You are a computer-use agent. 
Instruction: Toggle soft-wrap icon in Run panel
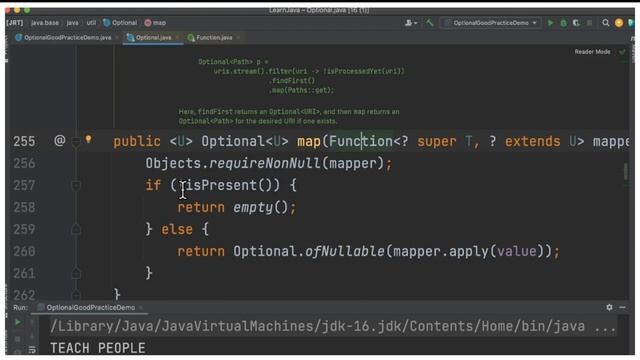coord(32,349)
